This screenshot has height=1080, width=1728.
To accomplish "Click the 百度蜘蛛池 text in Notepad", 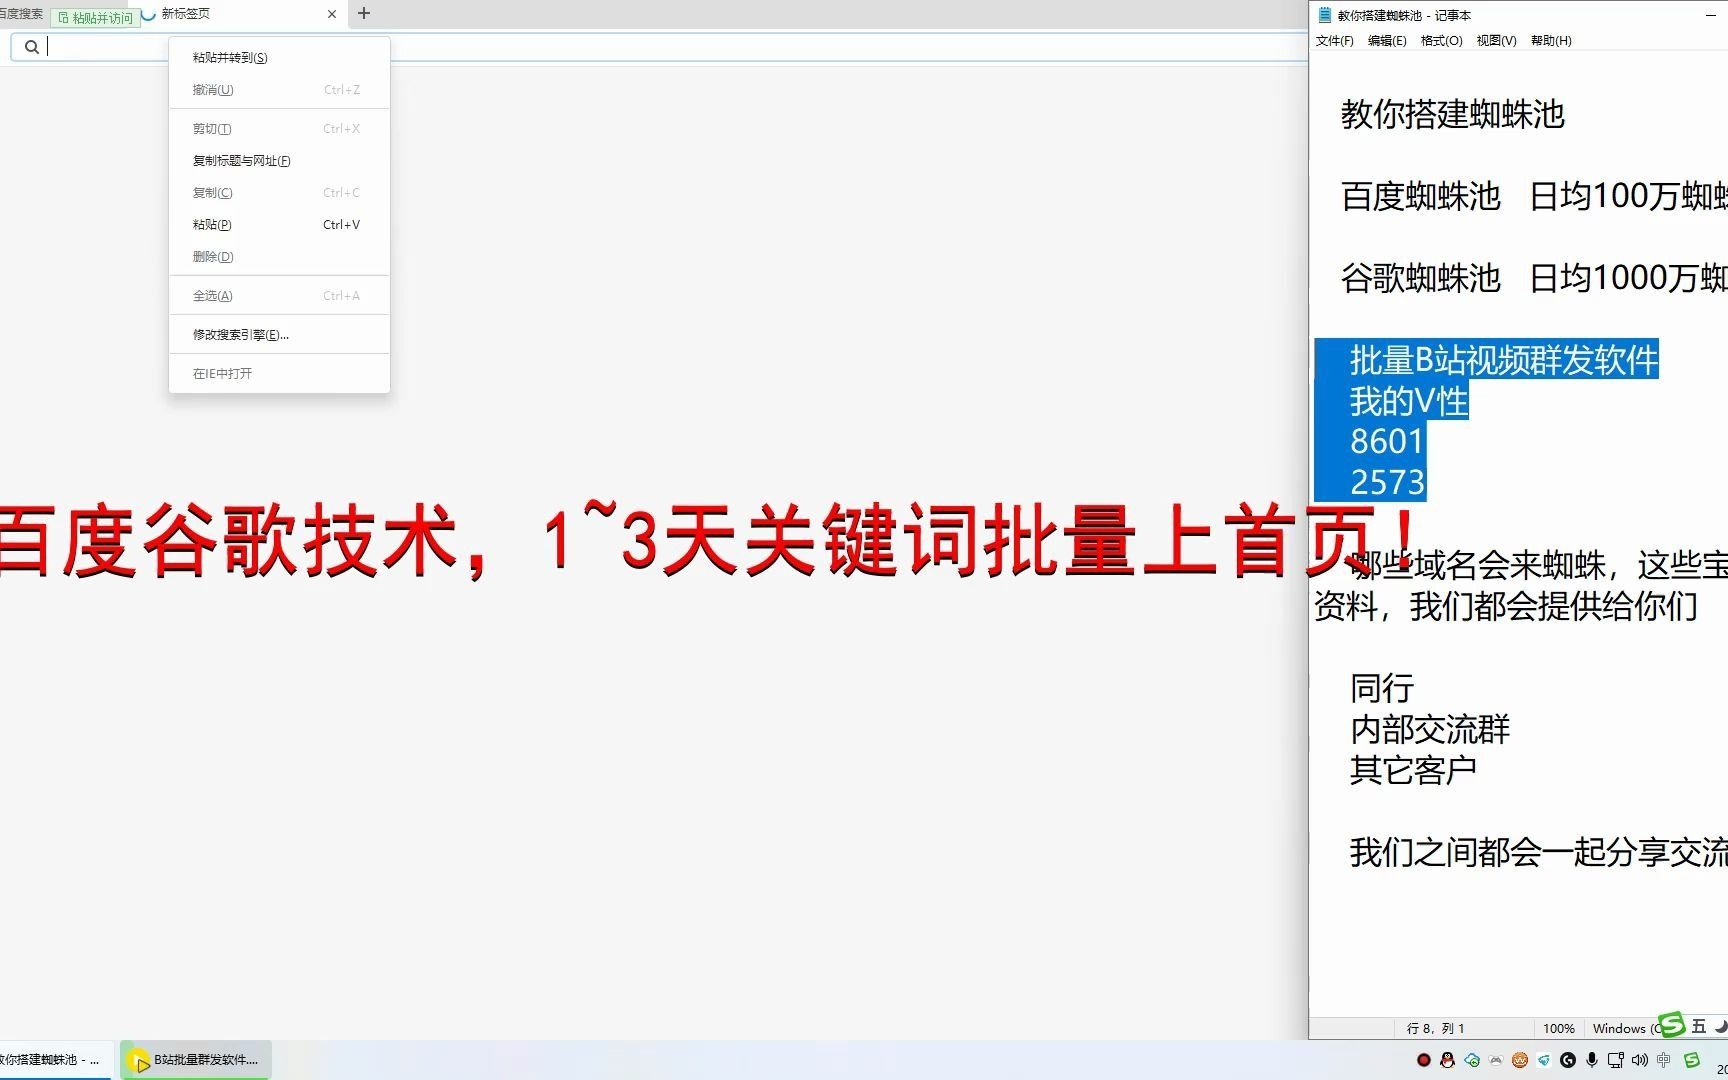I will coord(1420,196).
